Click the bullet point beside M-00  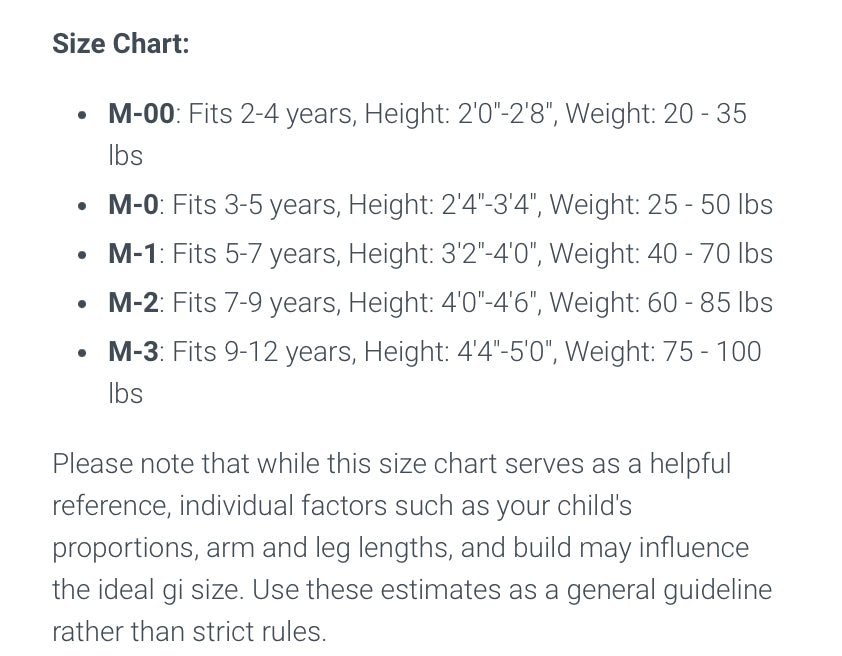pyautogui.click(x=82, y=115)
